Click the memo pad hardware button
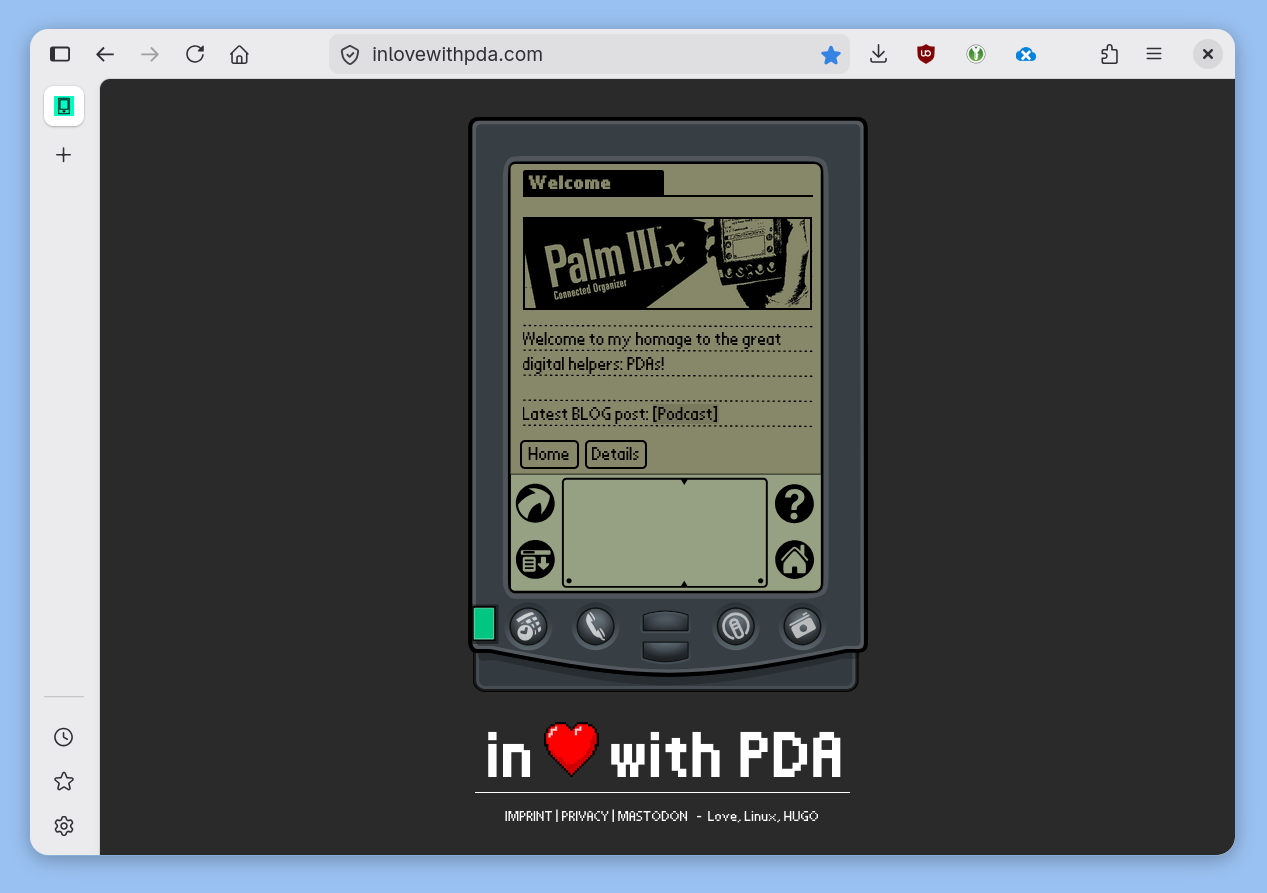Screen dimensions: 1267x893 point(802,627)
